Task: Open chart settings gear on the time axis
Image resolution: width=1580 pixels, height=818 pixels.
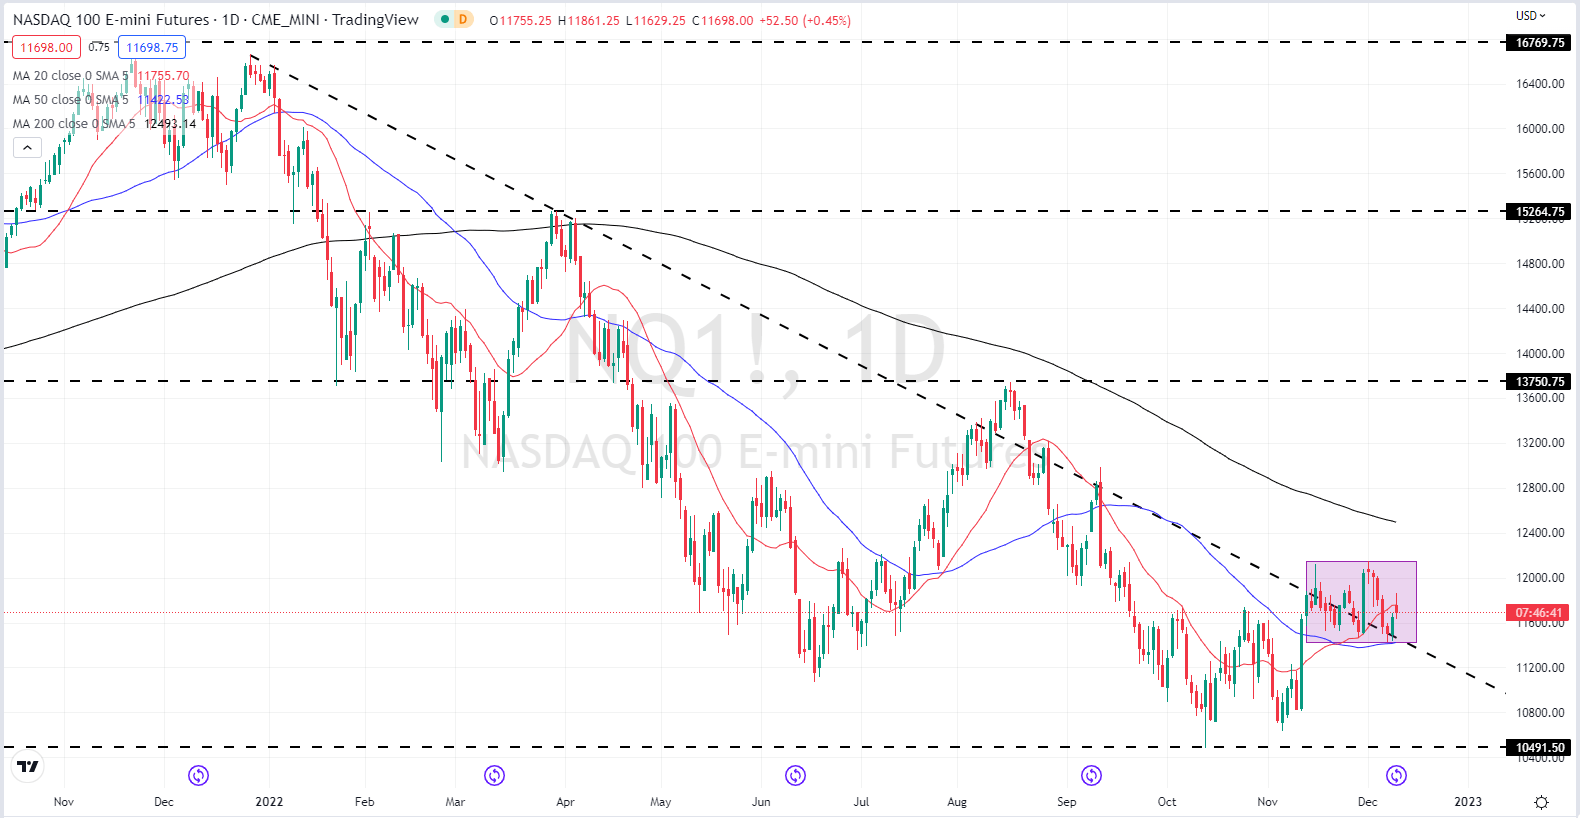Action: [x=1541, y=802]
